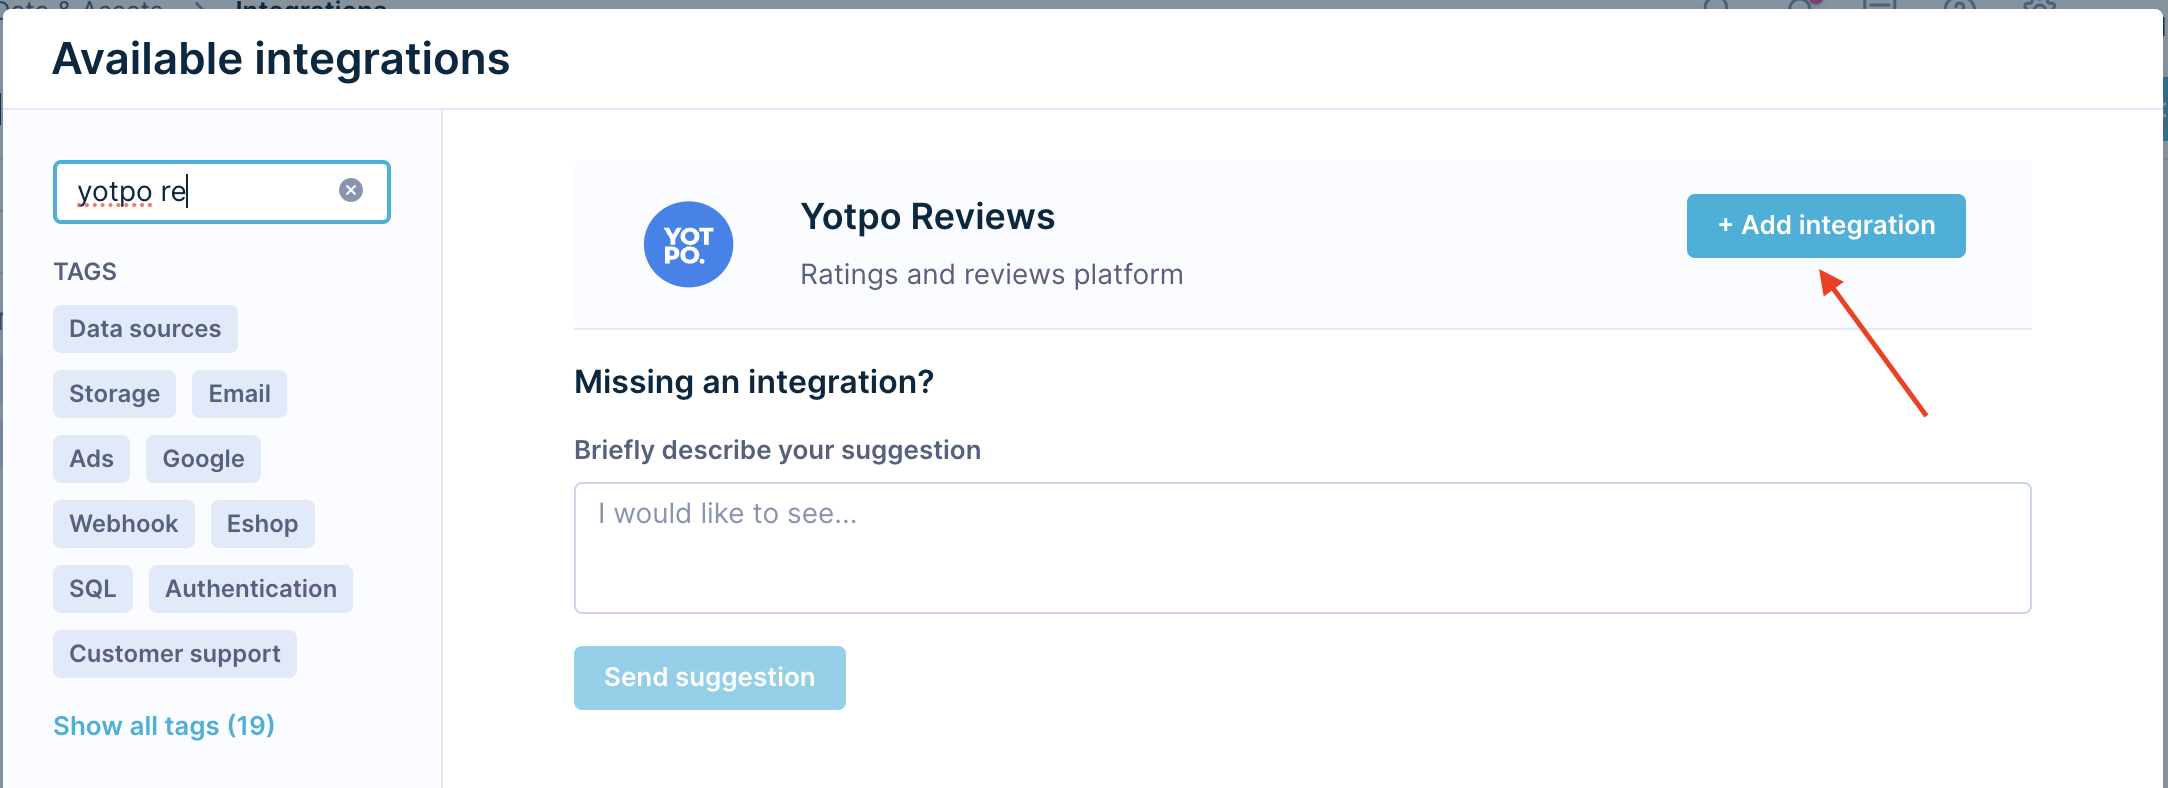Click the TAGS section label
2168x788 pixels.
pos(85,272)
